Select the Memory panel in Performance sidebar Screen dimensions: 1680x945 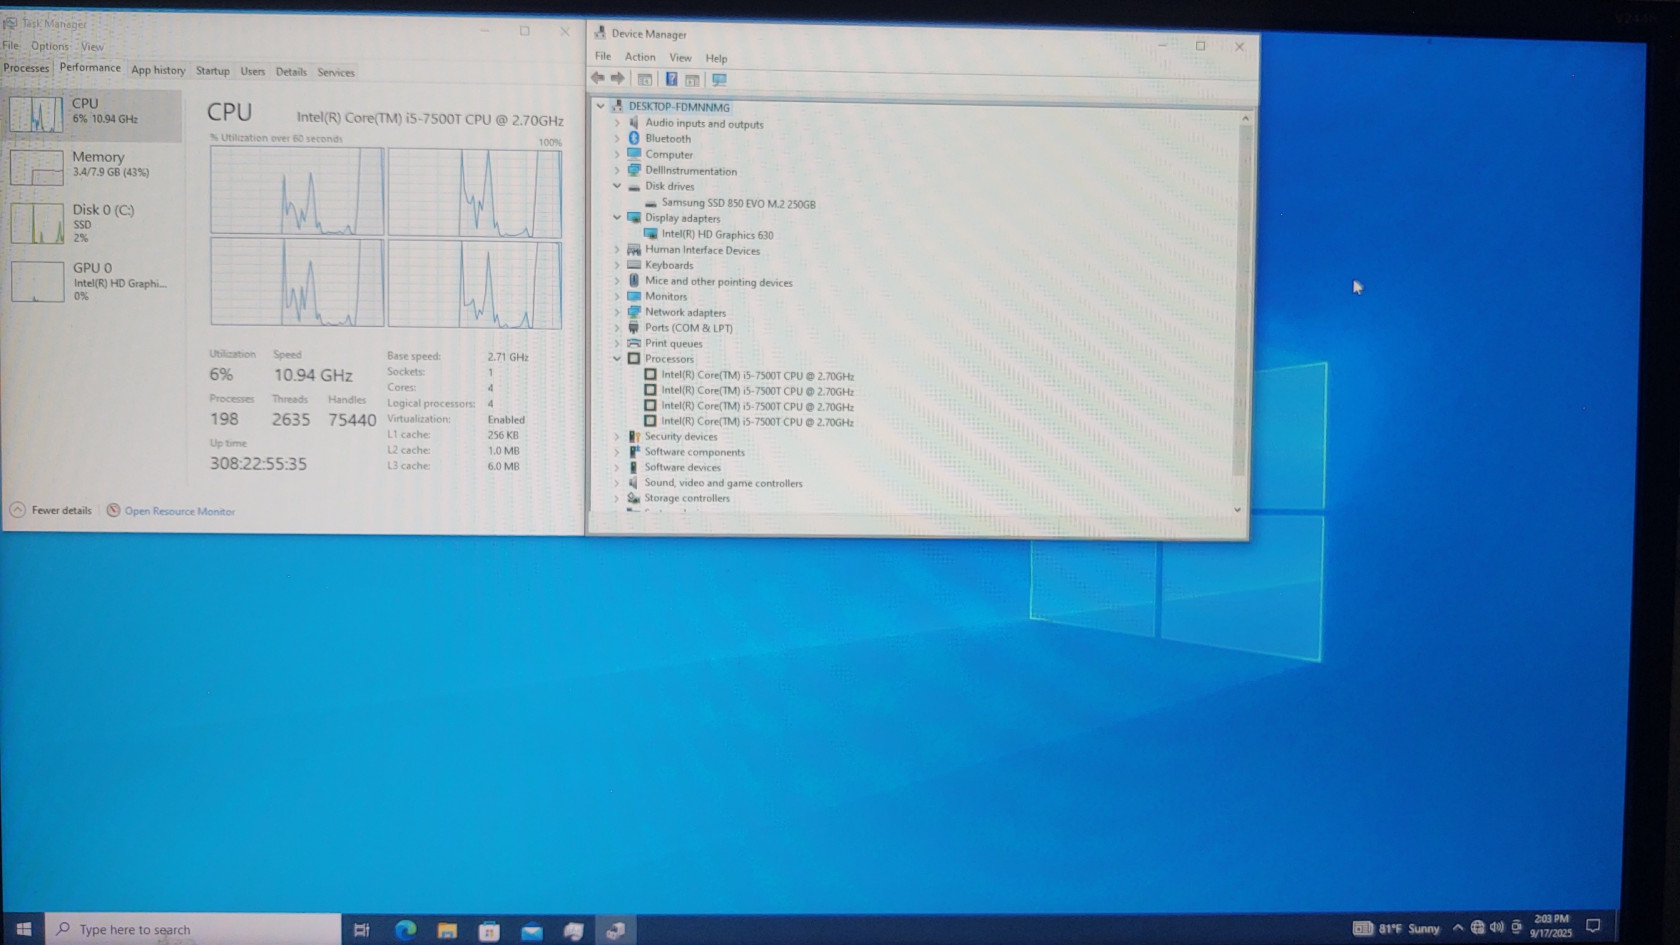[93, 165]
